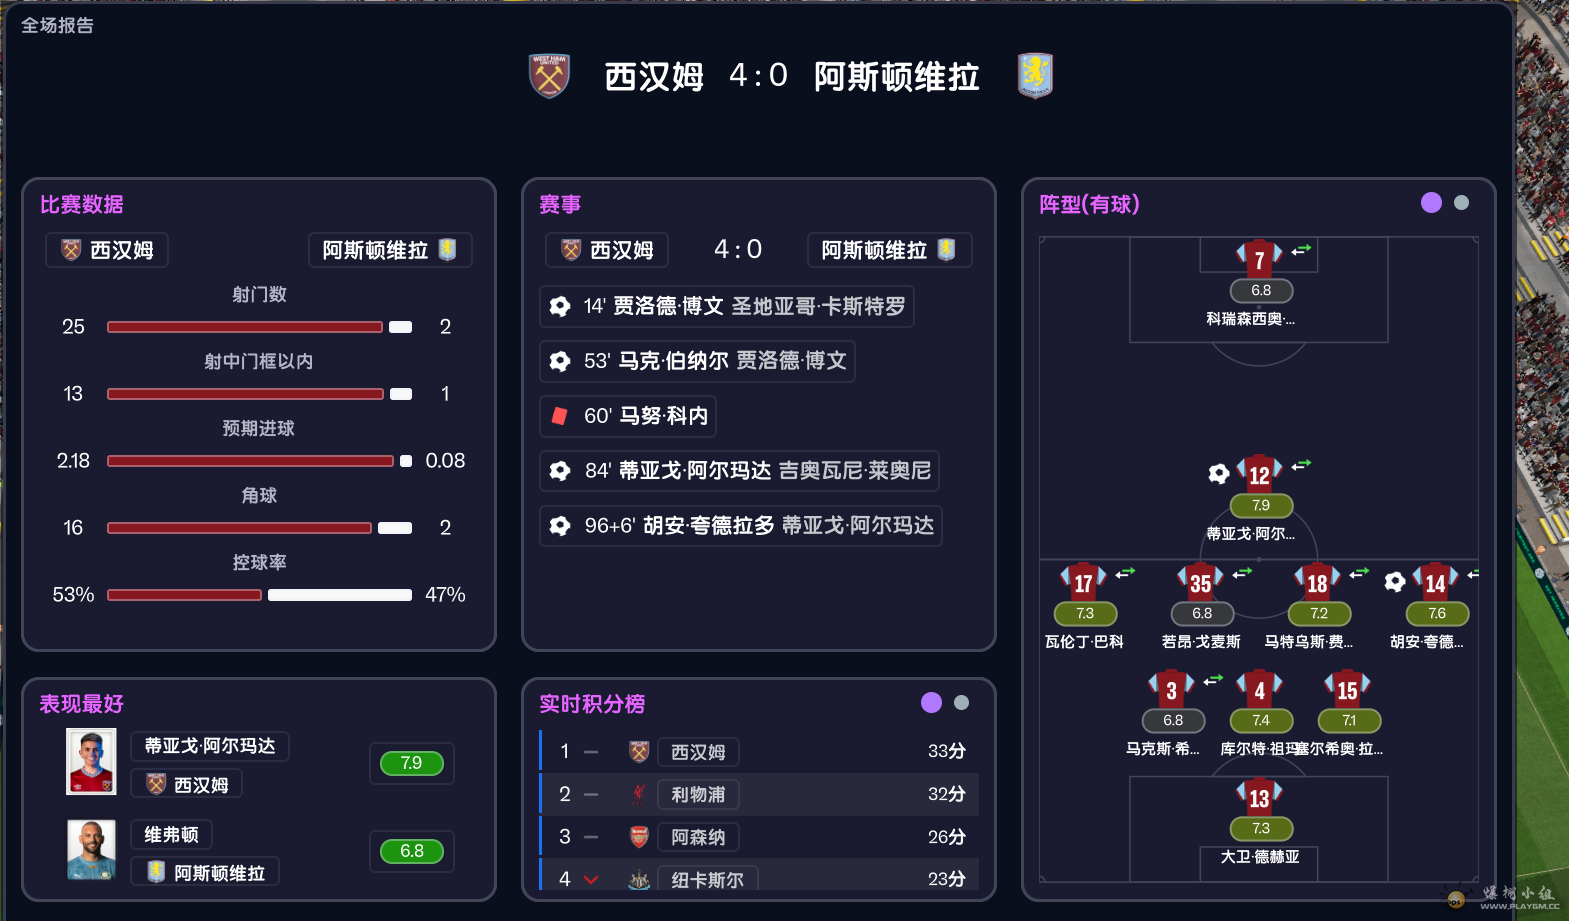Click number 12 shirt in formation
1569x921 pixels.
tap(1259, 474)
